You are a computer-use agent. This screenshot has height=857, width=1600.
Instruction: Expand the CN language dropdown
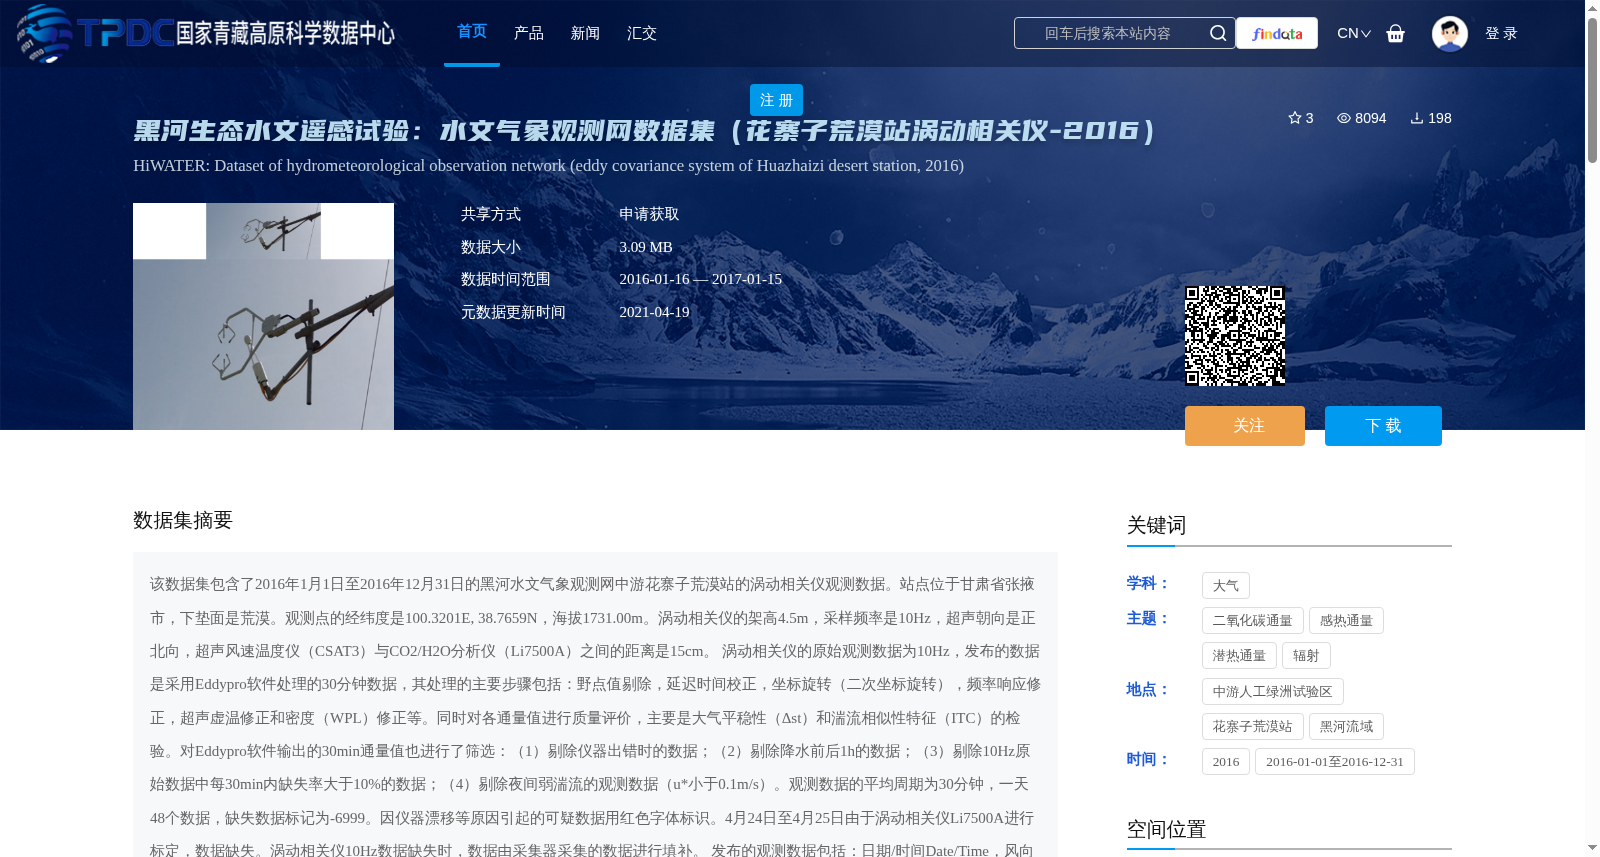(x=1353, y=33)
